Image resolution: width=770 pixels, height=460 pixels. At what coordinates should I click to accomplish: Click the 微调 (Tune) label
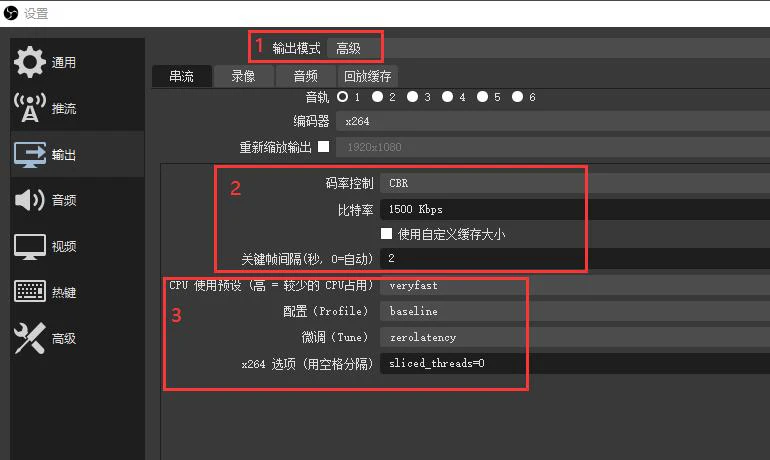click(x=335, y=337)
